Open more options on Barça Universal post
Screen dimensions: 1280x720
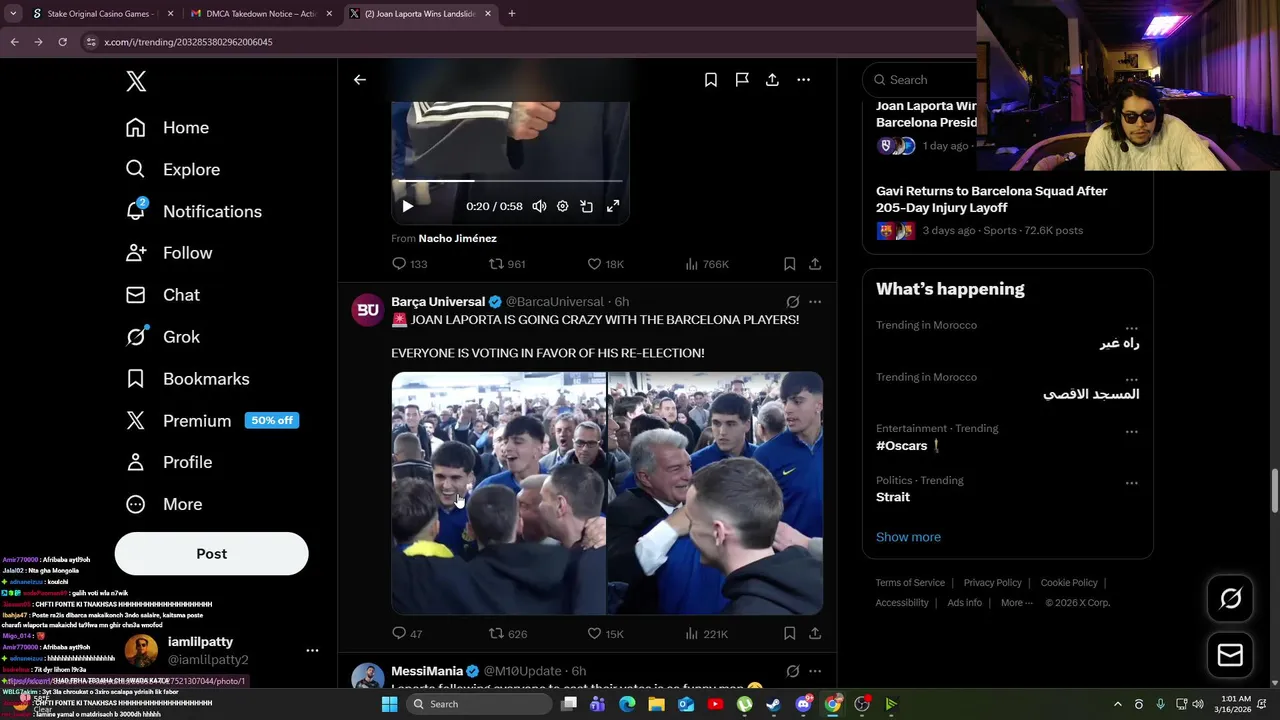pyautogui.click(x=815, y=302)
